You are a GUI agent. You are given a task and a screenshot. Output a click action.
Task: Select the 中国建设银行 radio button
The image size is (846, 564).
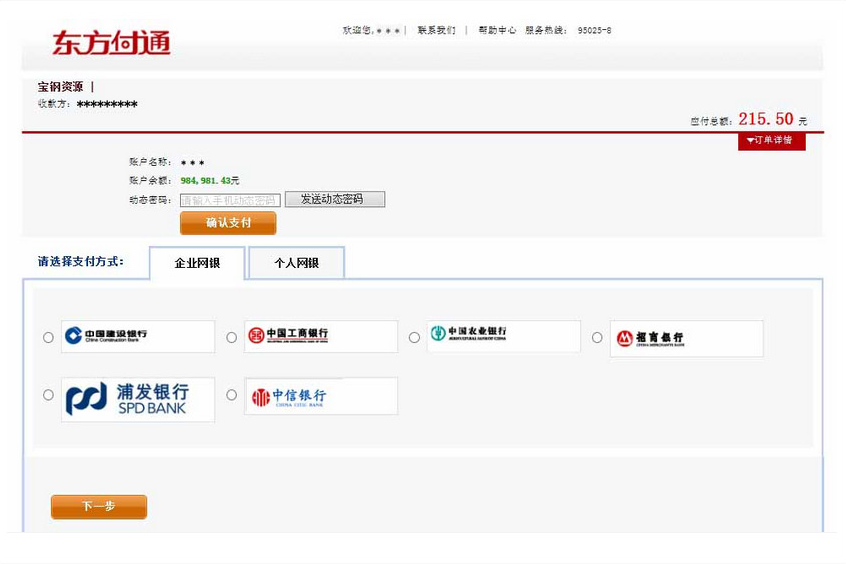[x=48, y=337]
